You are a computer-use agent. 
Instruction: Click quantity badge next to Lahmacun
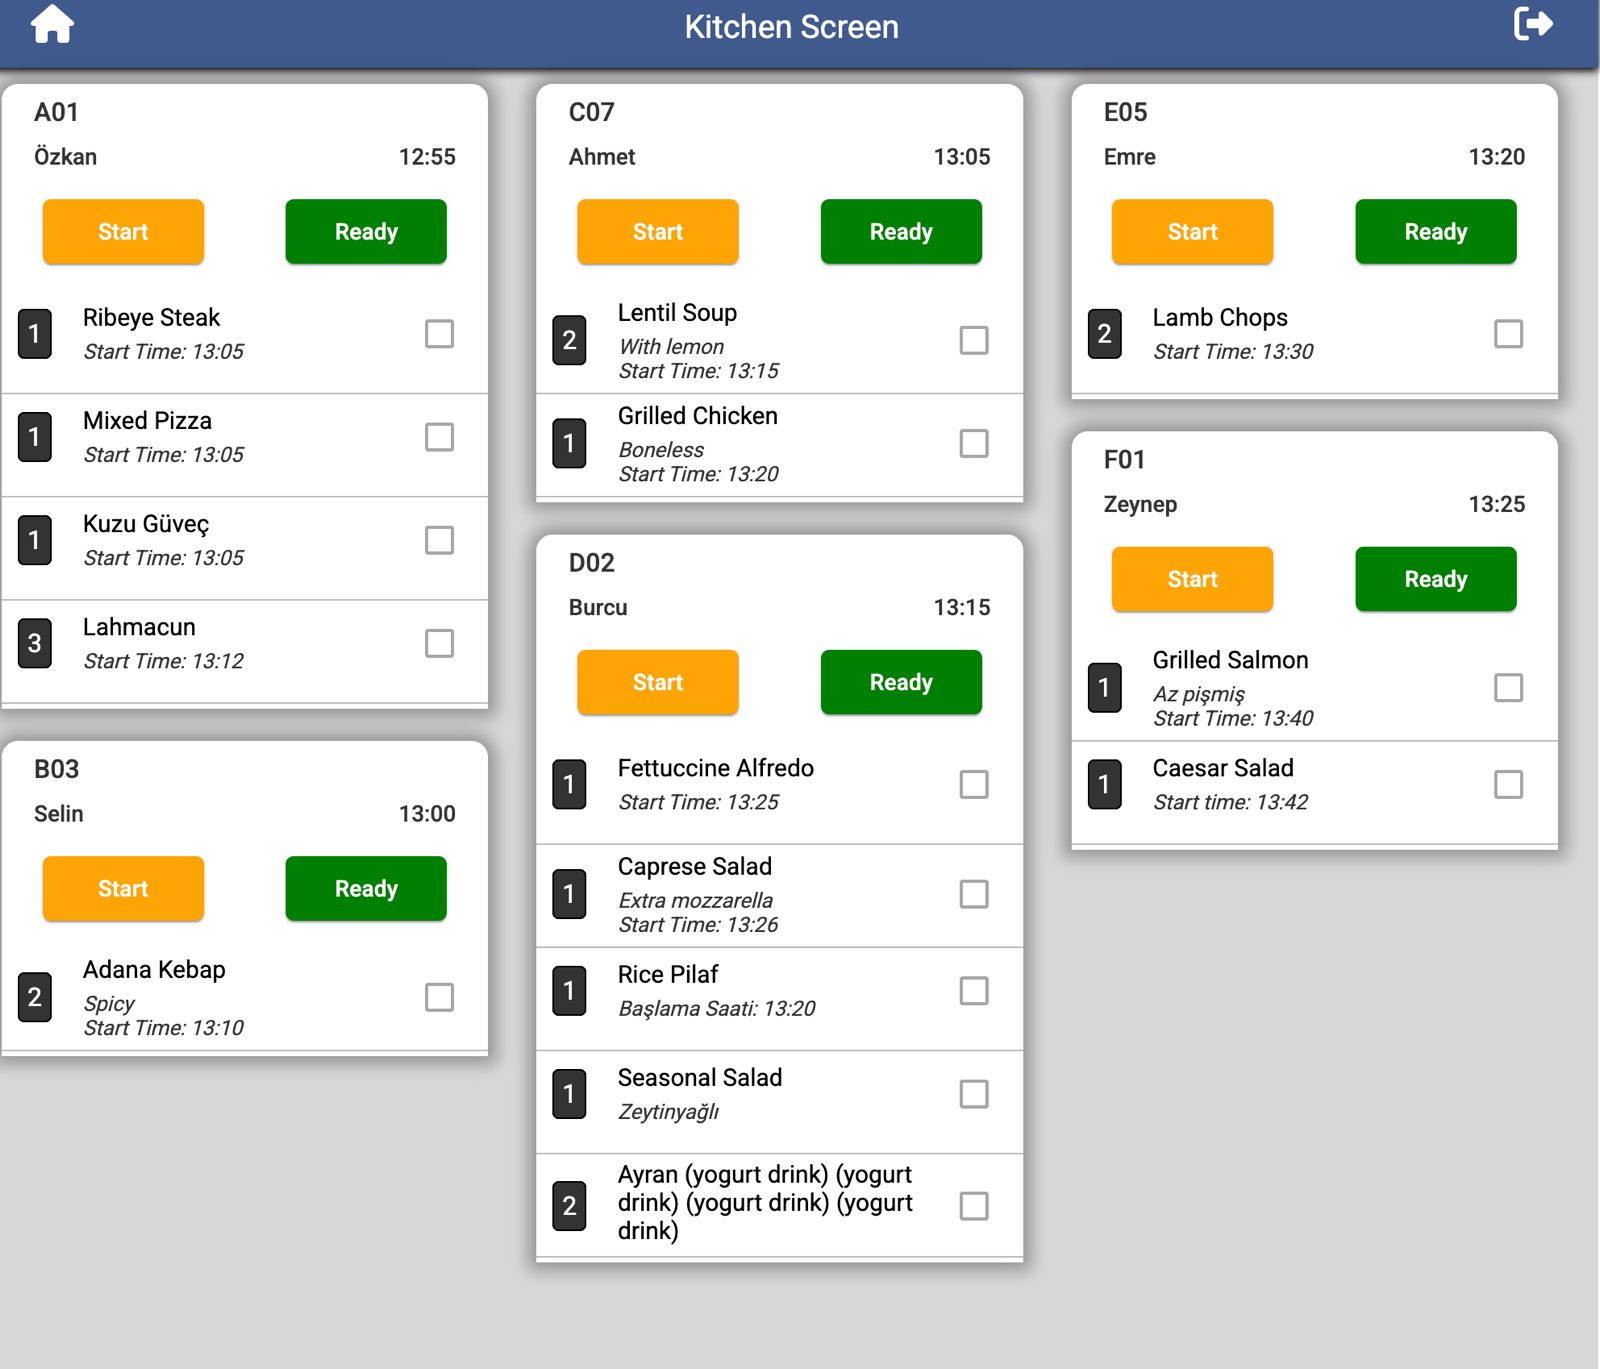click(35, 643)
